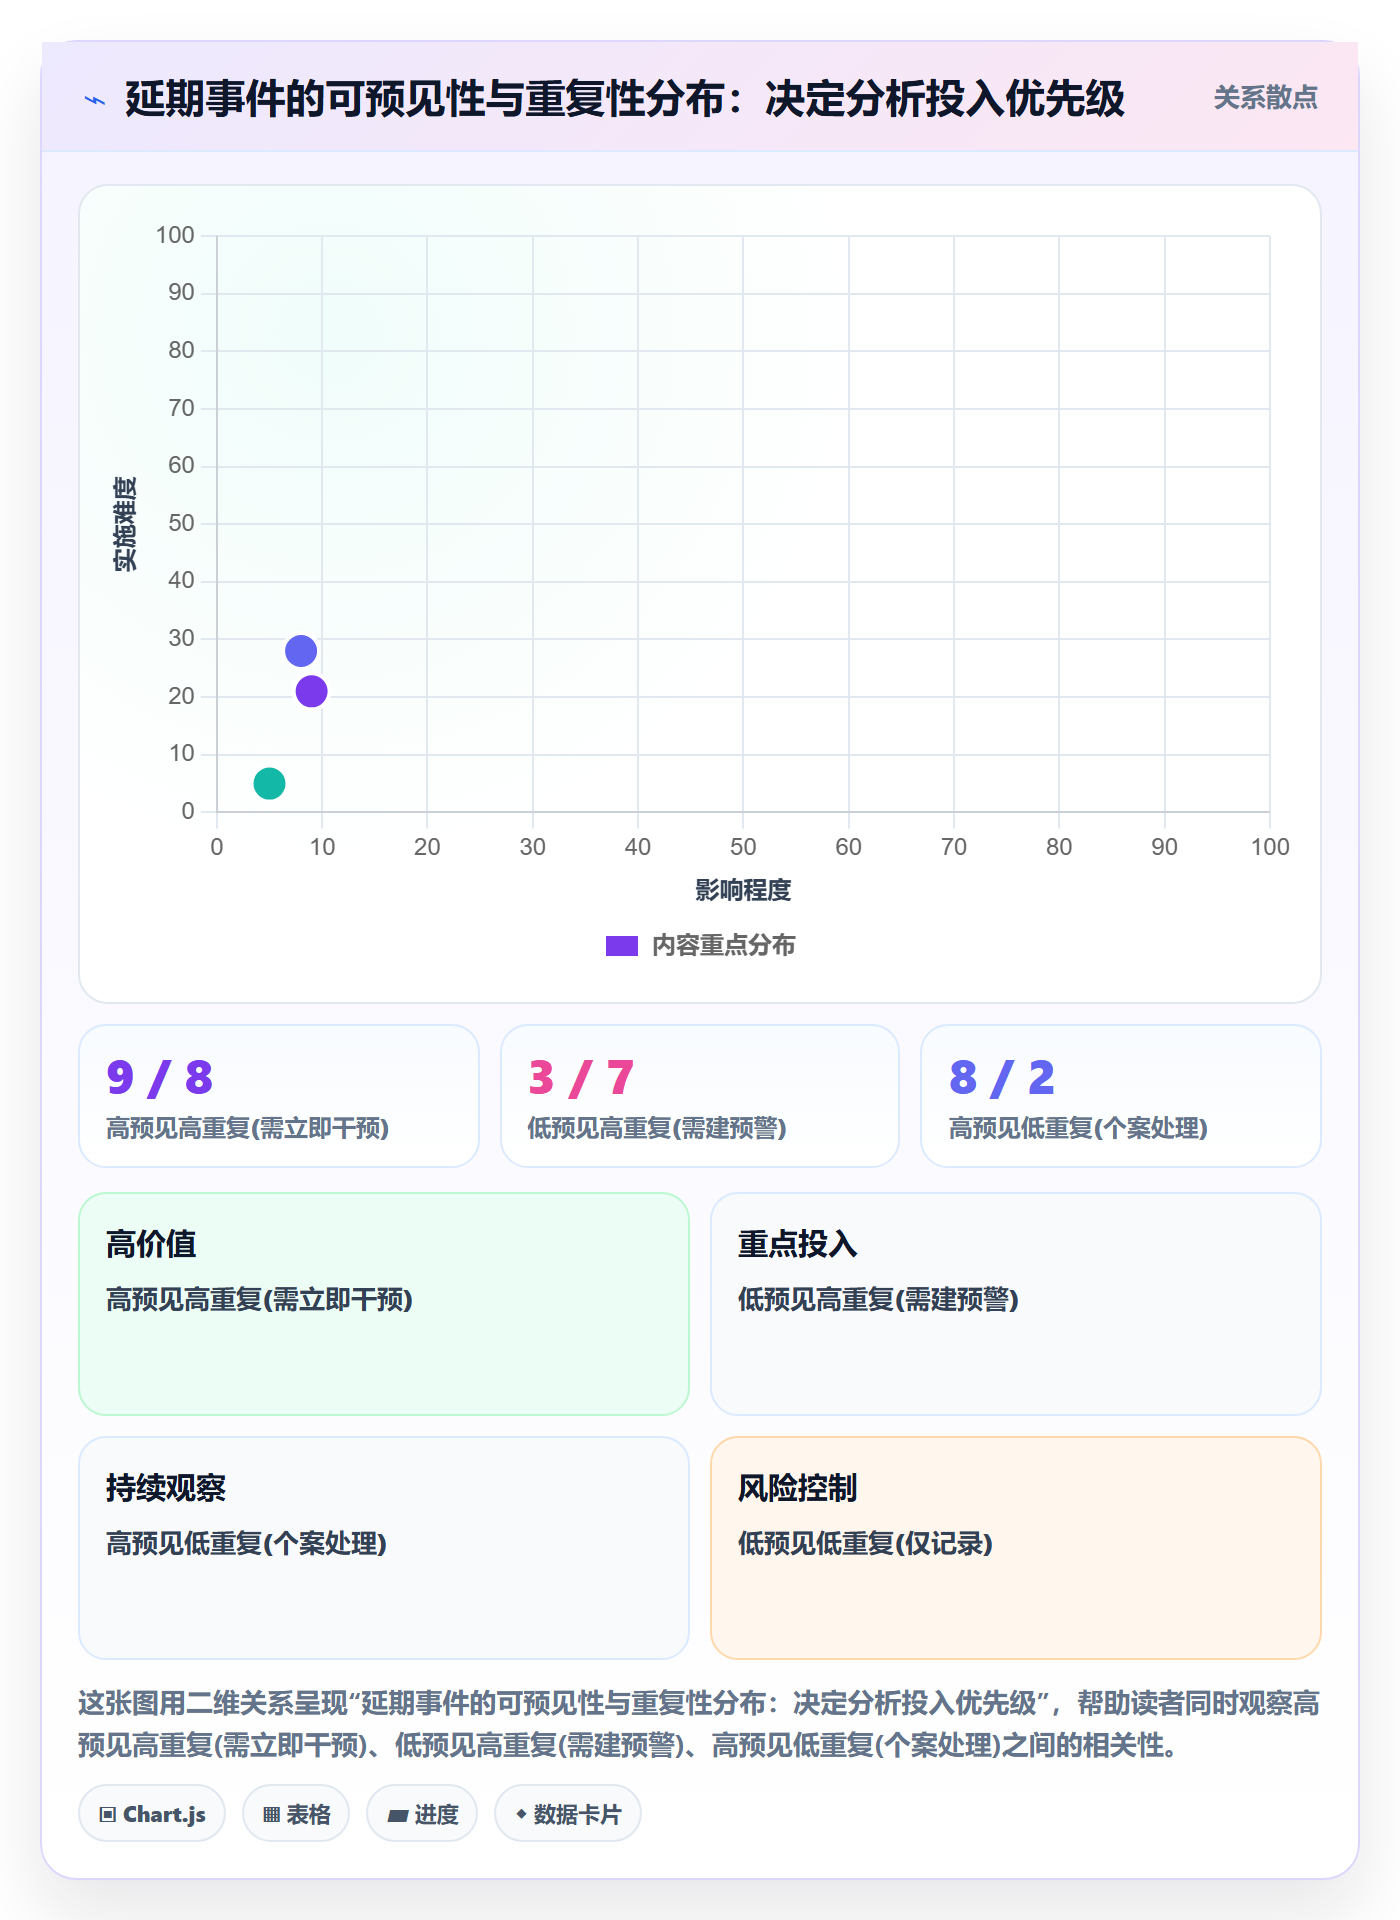This screenshot has width=1400, height=1920.
Task: Click the description paragraph starting 这张图用二维关系
Action: (699, 1724)
